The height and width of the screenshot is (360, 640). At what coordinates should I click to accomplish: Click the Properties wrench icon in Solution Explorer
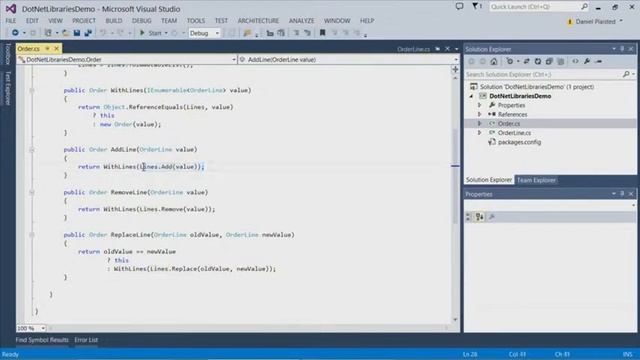[x=587, y=61]
